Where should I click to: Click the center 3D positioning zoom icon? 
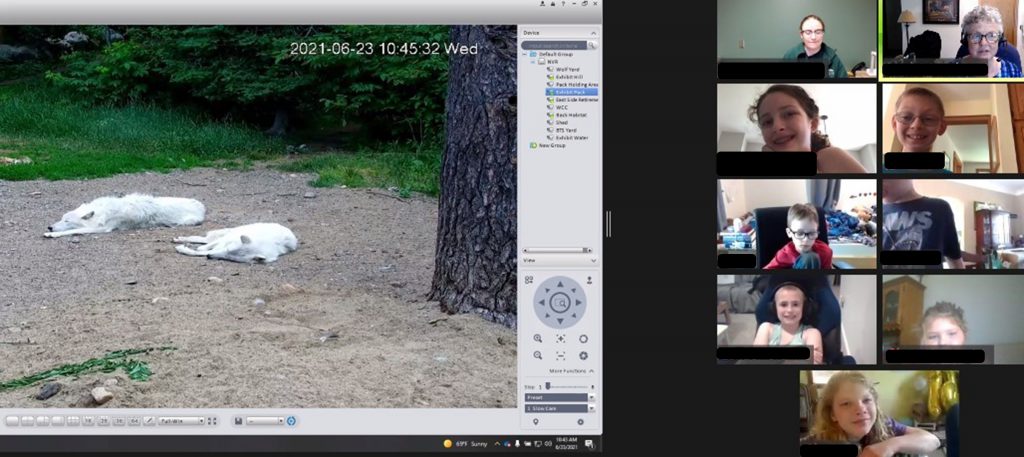click(x=560, y=301)
